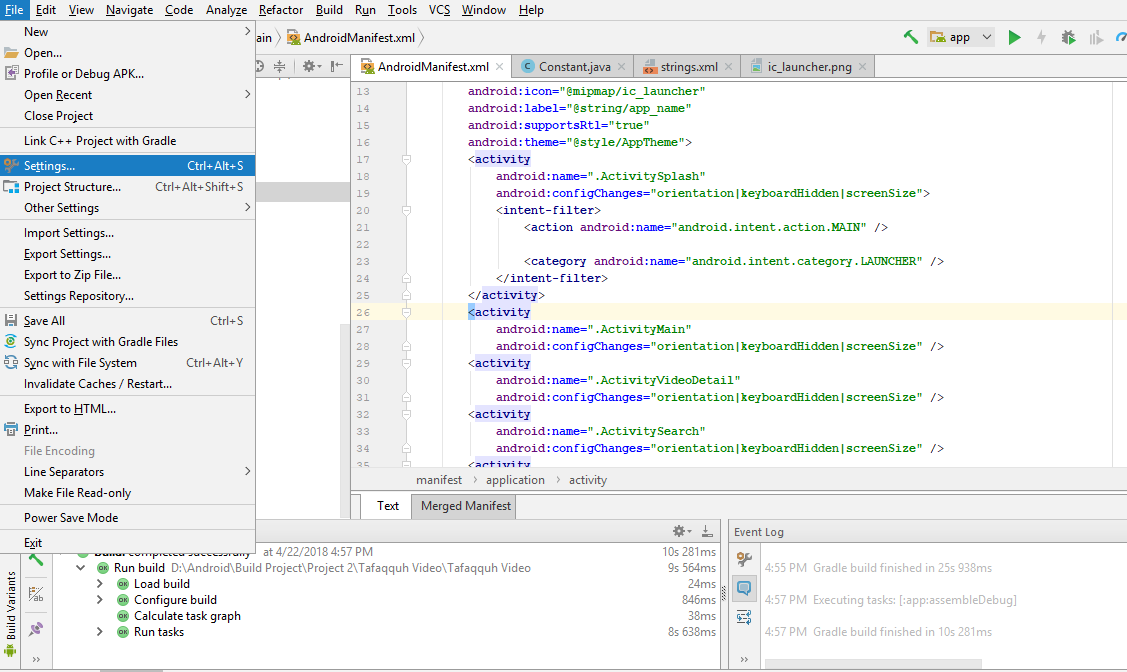Image resolution: width=1127 pixels, height=672 pixels.
Task: Select Settings... in the File menu
Action: [127, 165]
